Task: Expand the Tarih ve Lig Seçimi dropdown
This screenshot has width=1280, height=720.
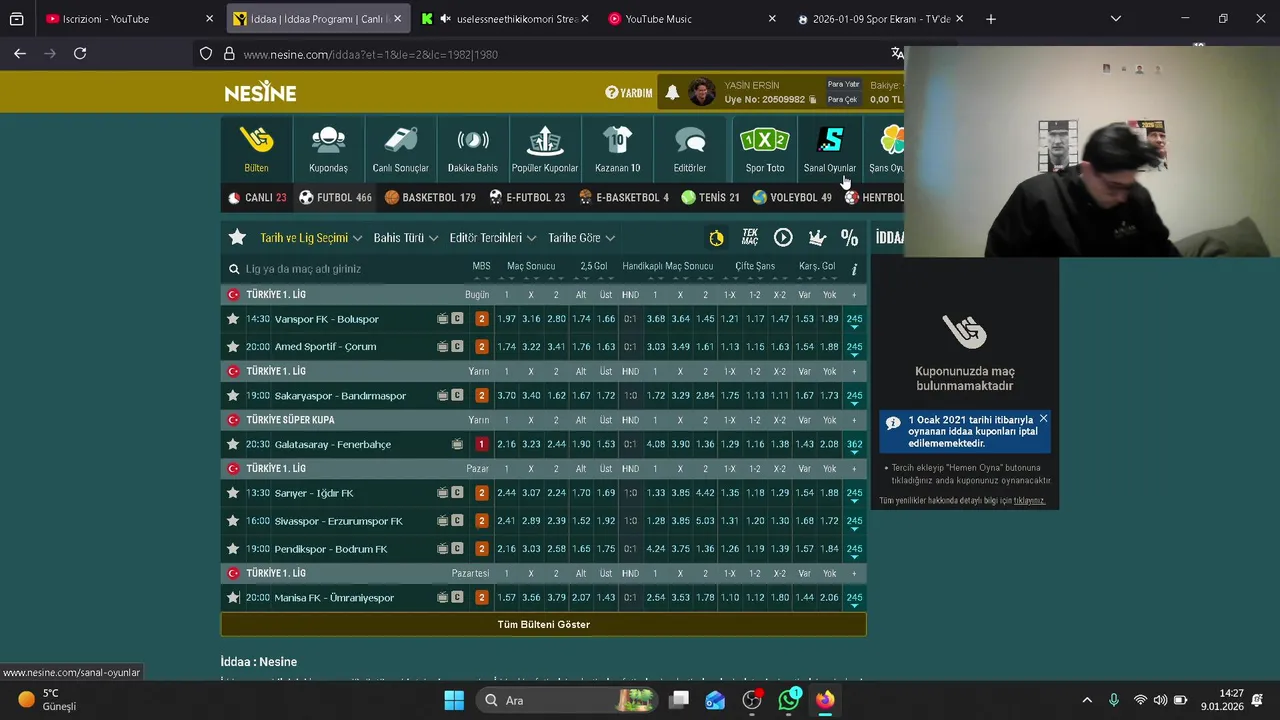Action: (x=311, y=238)
